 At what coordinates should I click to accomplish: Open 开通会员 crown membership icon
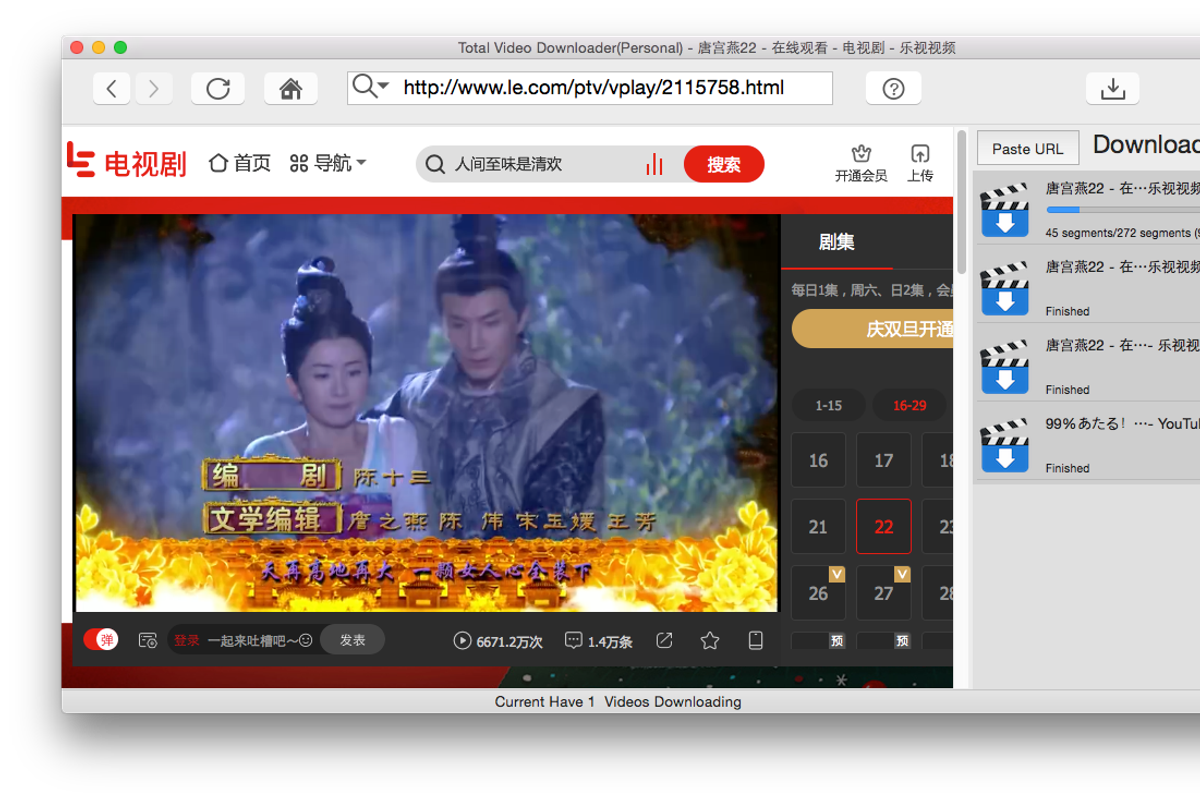pyautogui.click(x=861, y=164)
